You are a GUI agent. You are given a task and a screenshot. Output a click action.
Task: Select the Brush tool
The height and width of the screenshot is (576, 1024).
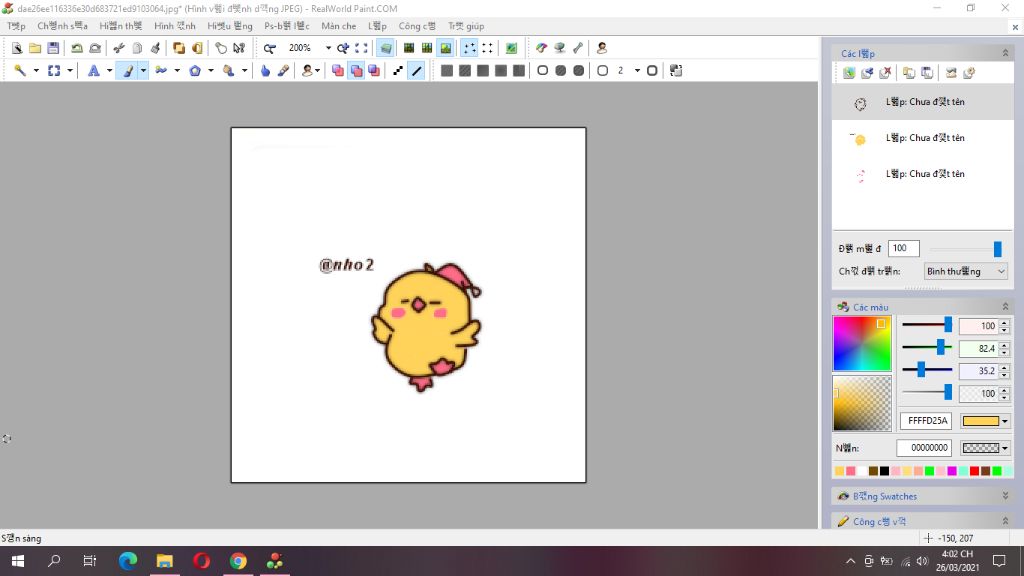pyautogui.click(x=127, y=71)
